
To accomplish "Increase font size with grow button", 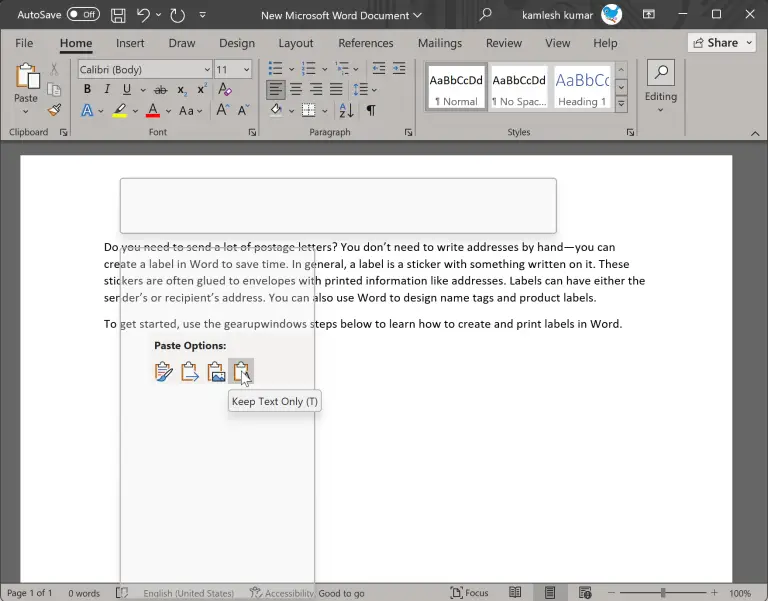I will 222,110.
